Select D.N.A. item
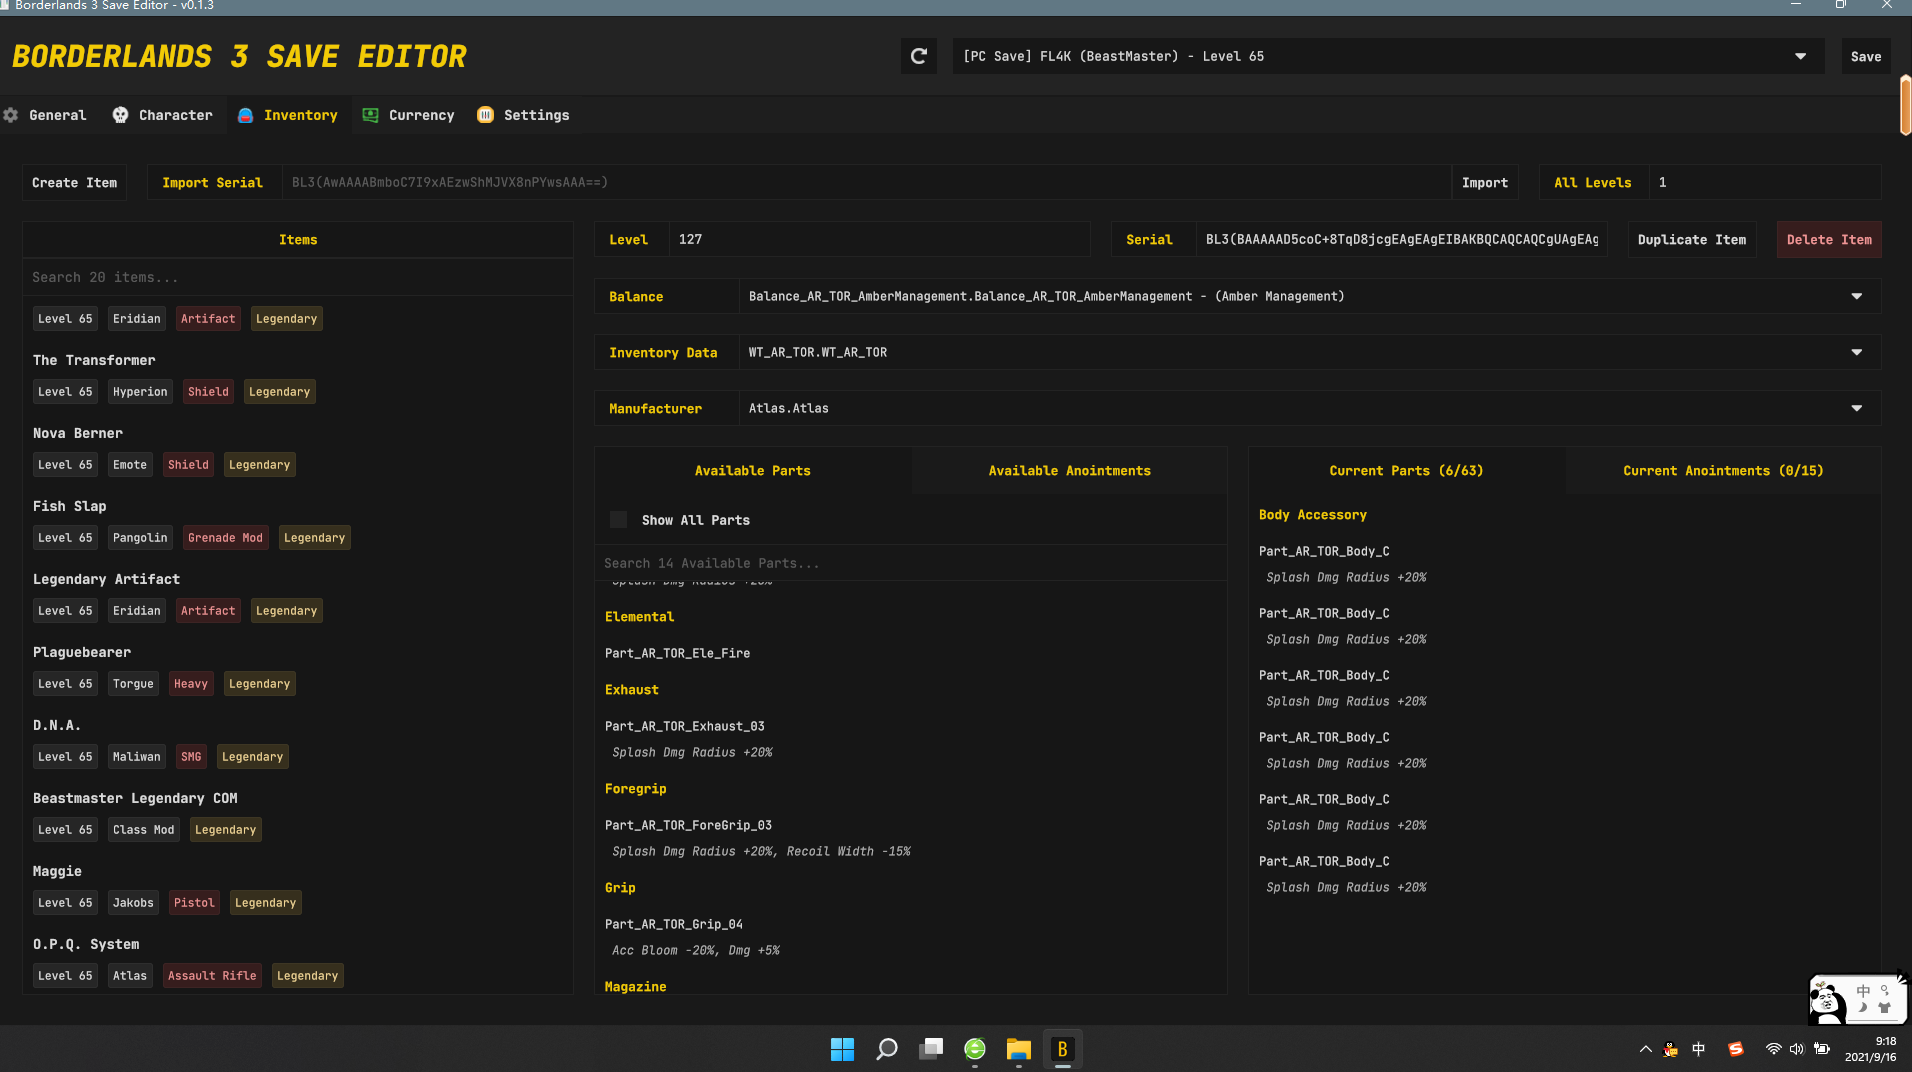The width and height of the screenshot is (1912, 1072). [298, 743]
